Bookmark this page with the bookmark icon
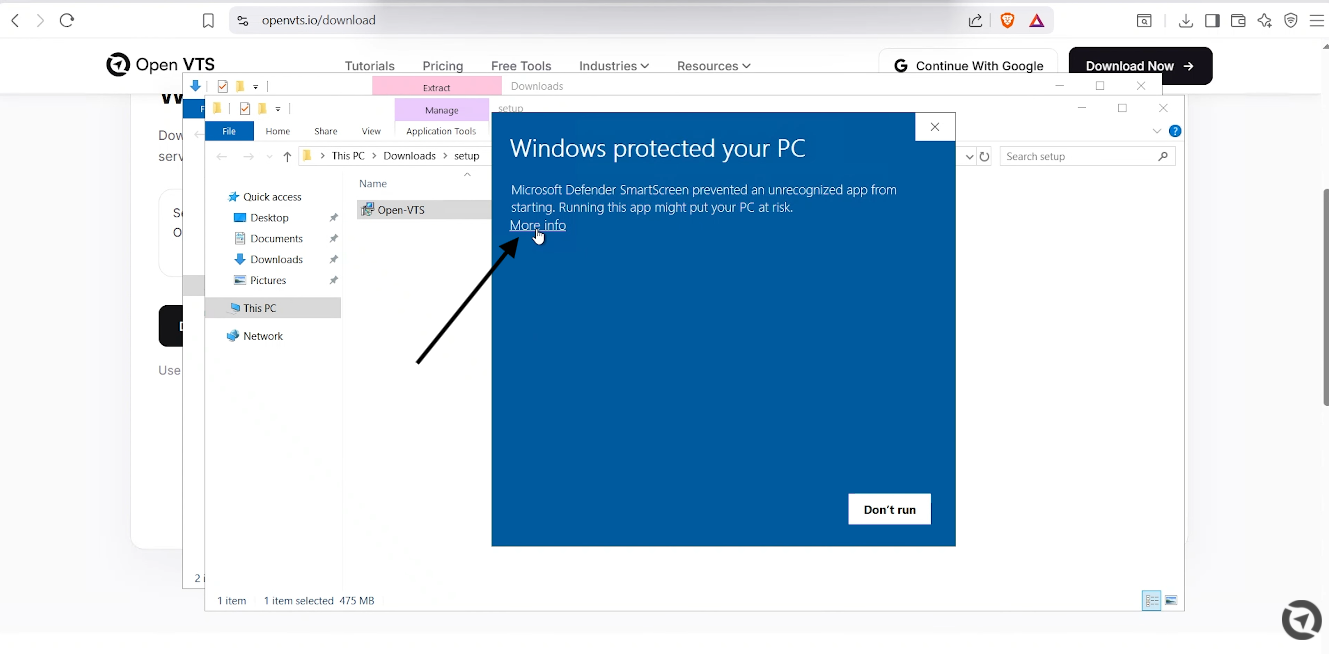The width and height of the screenshot is (1329, 654). pos(208,20)
